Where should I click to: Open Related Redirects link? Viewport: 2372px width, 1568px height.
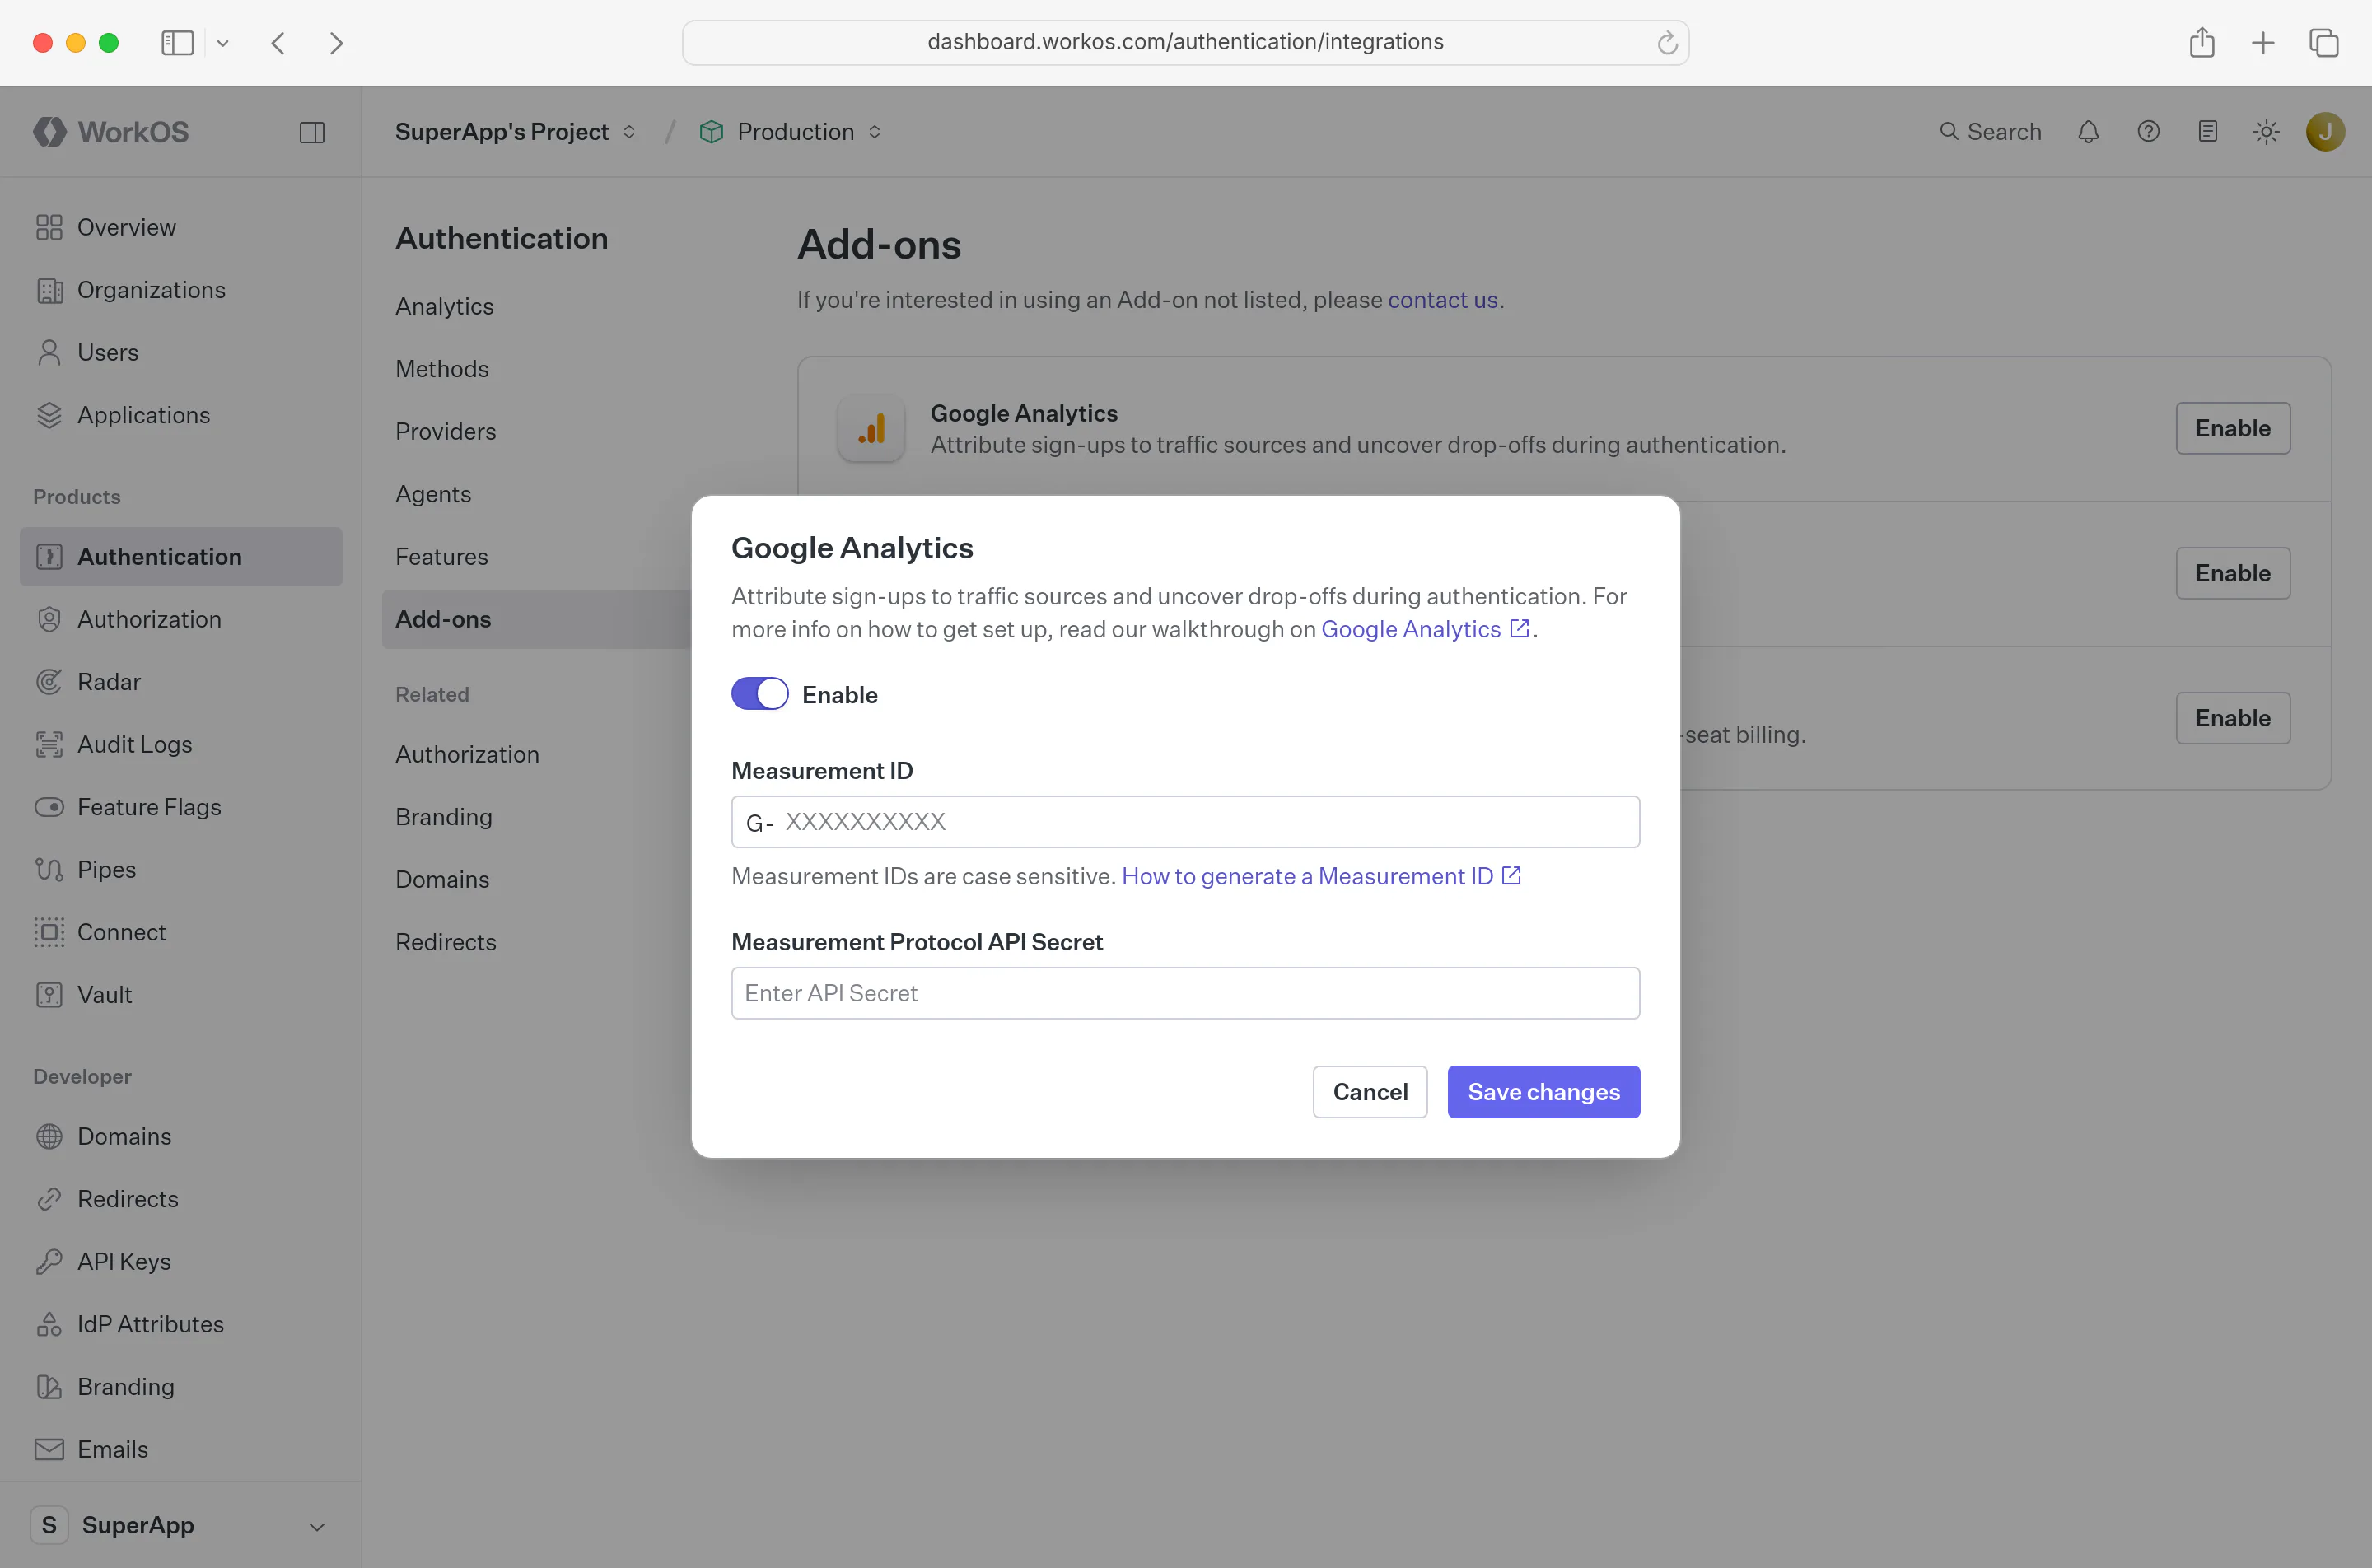(x=445, y=942)
